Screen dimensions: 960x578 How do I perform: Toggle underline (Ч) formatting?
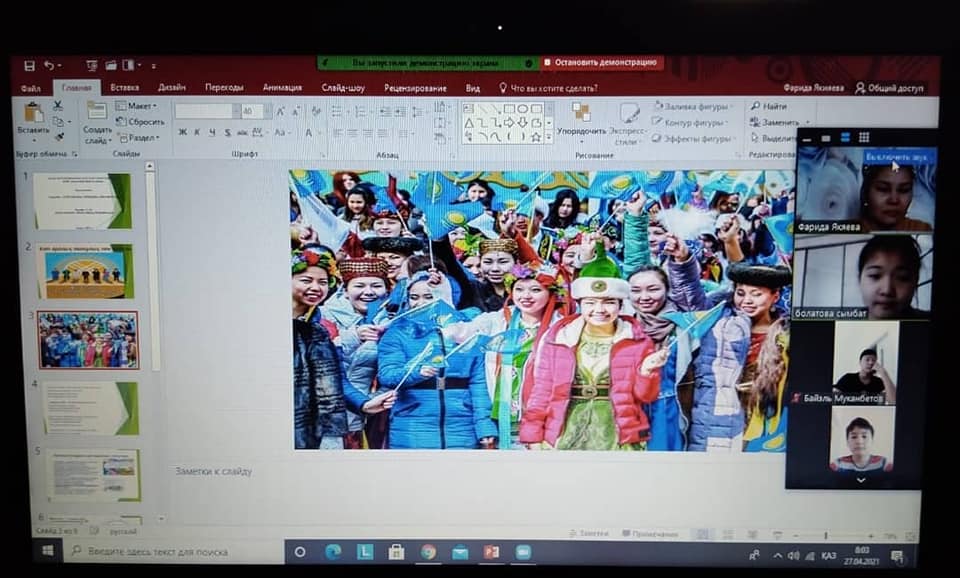210,133
